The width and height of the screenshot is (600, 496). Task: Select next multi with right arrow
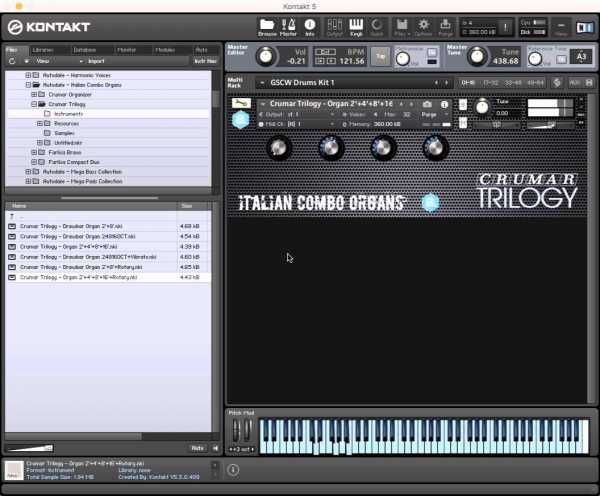coord(446,83)
